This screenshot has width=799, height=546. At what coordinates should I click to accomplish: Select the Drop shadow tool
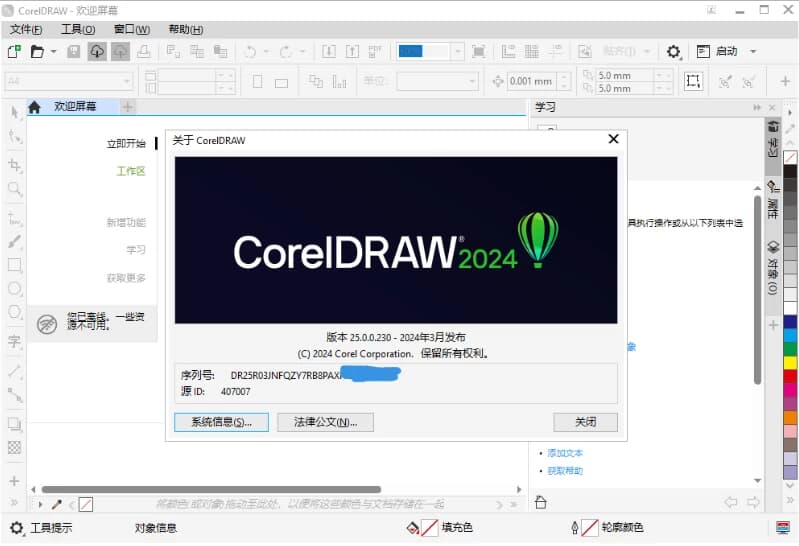[15, 424]
